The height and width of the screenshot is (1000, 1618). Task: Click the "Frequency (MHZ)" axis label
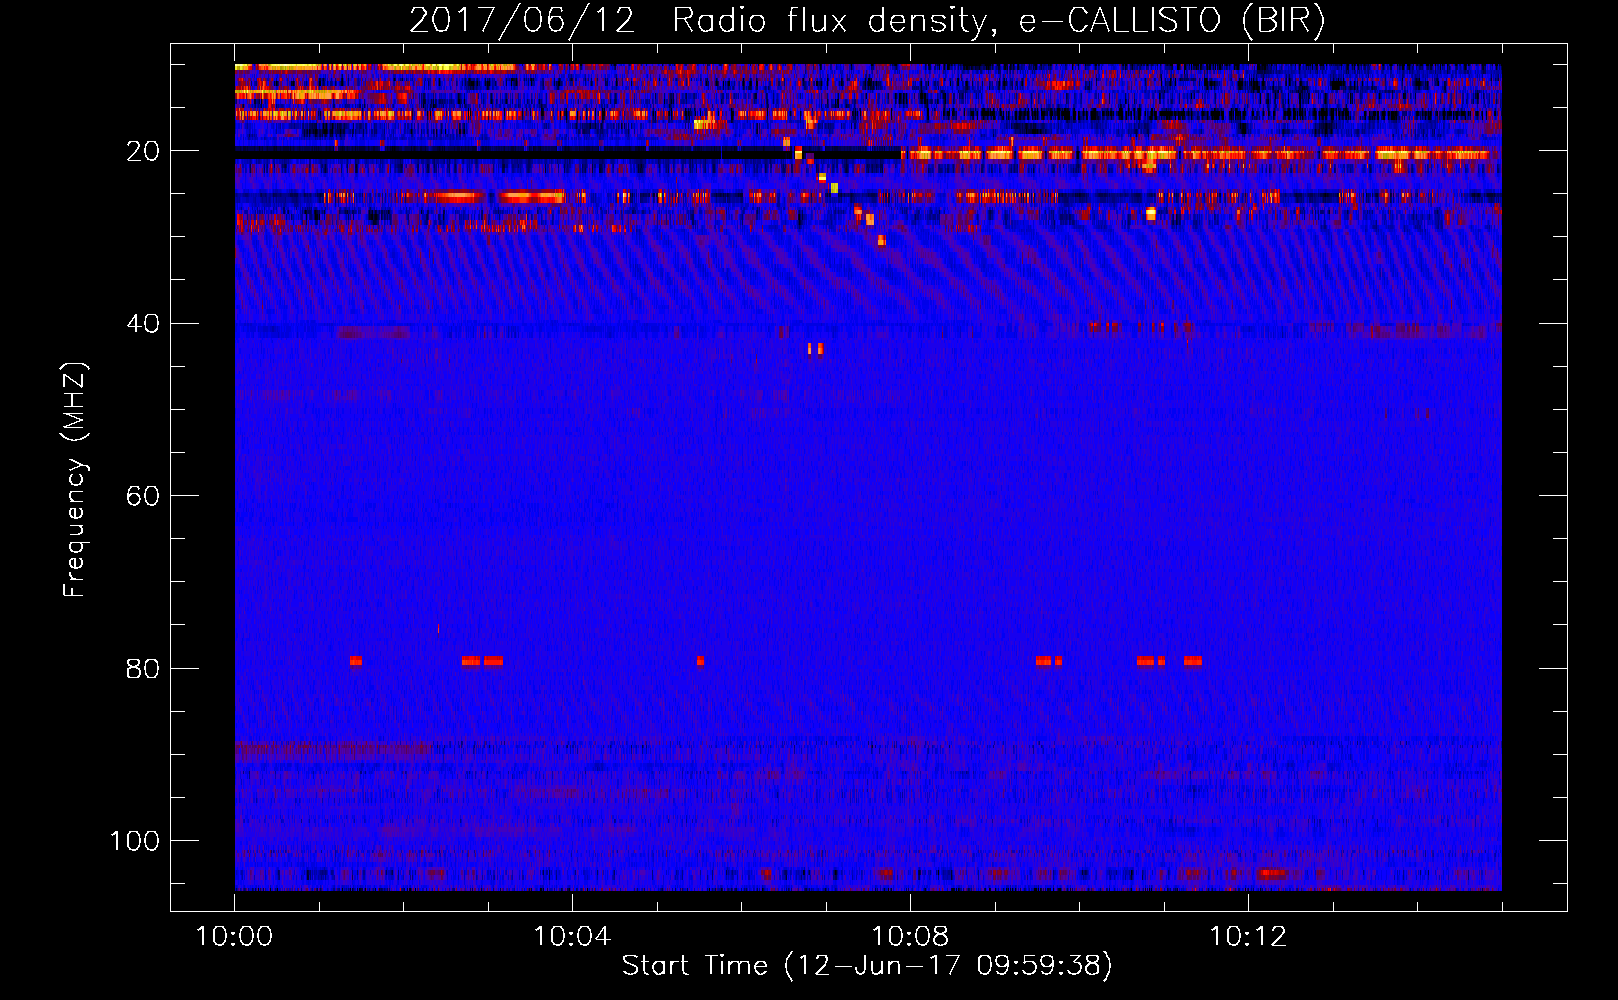75,480
